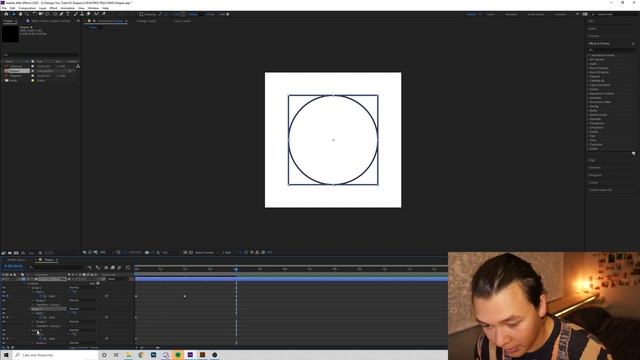This screenshot has width=640, height=360.
Task: Open the File menu
Action: (x=4, y=8)
